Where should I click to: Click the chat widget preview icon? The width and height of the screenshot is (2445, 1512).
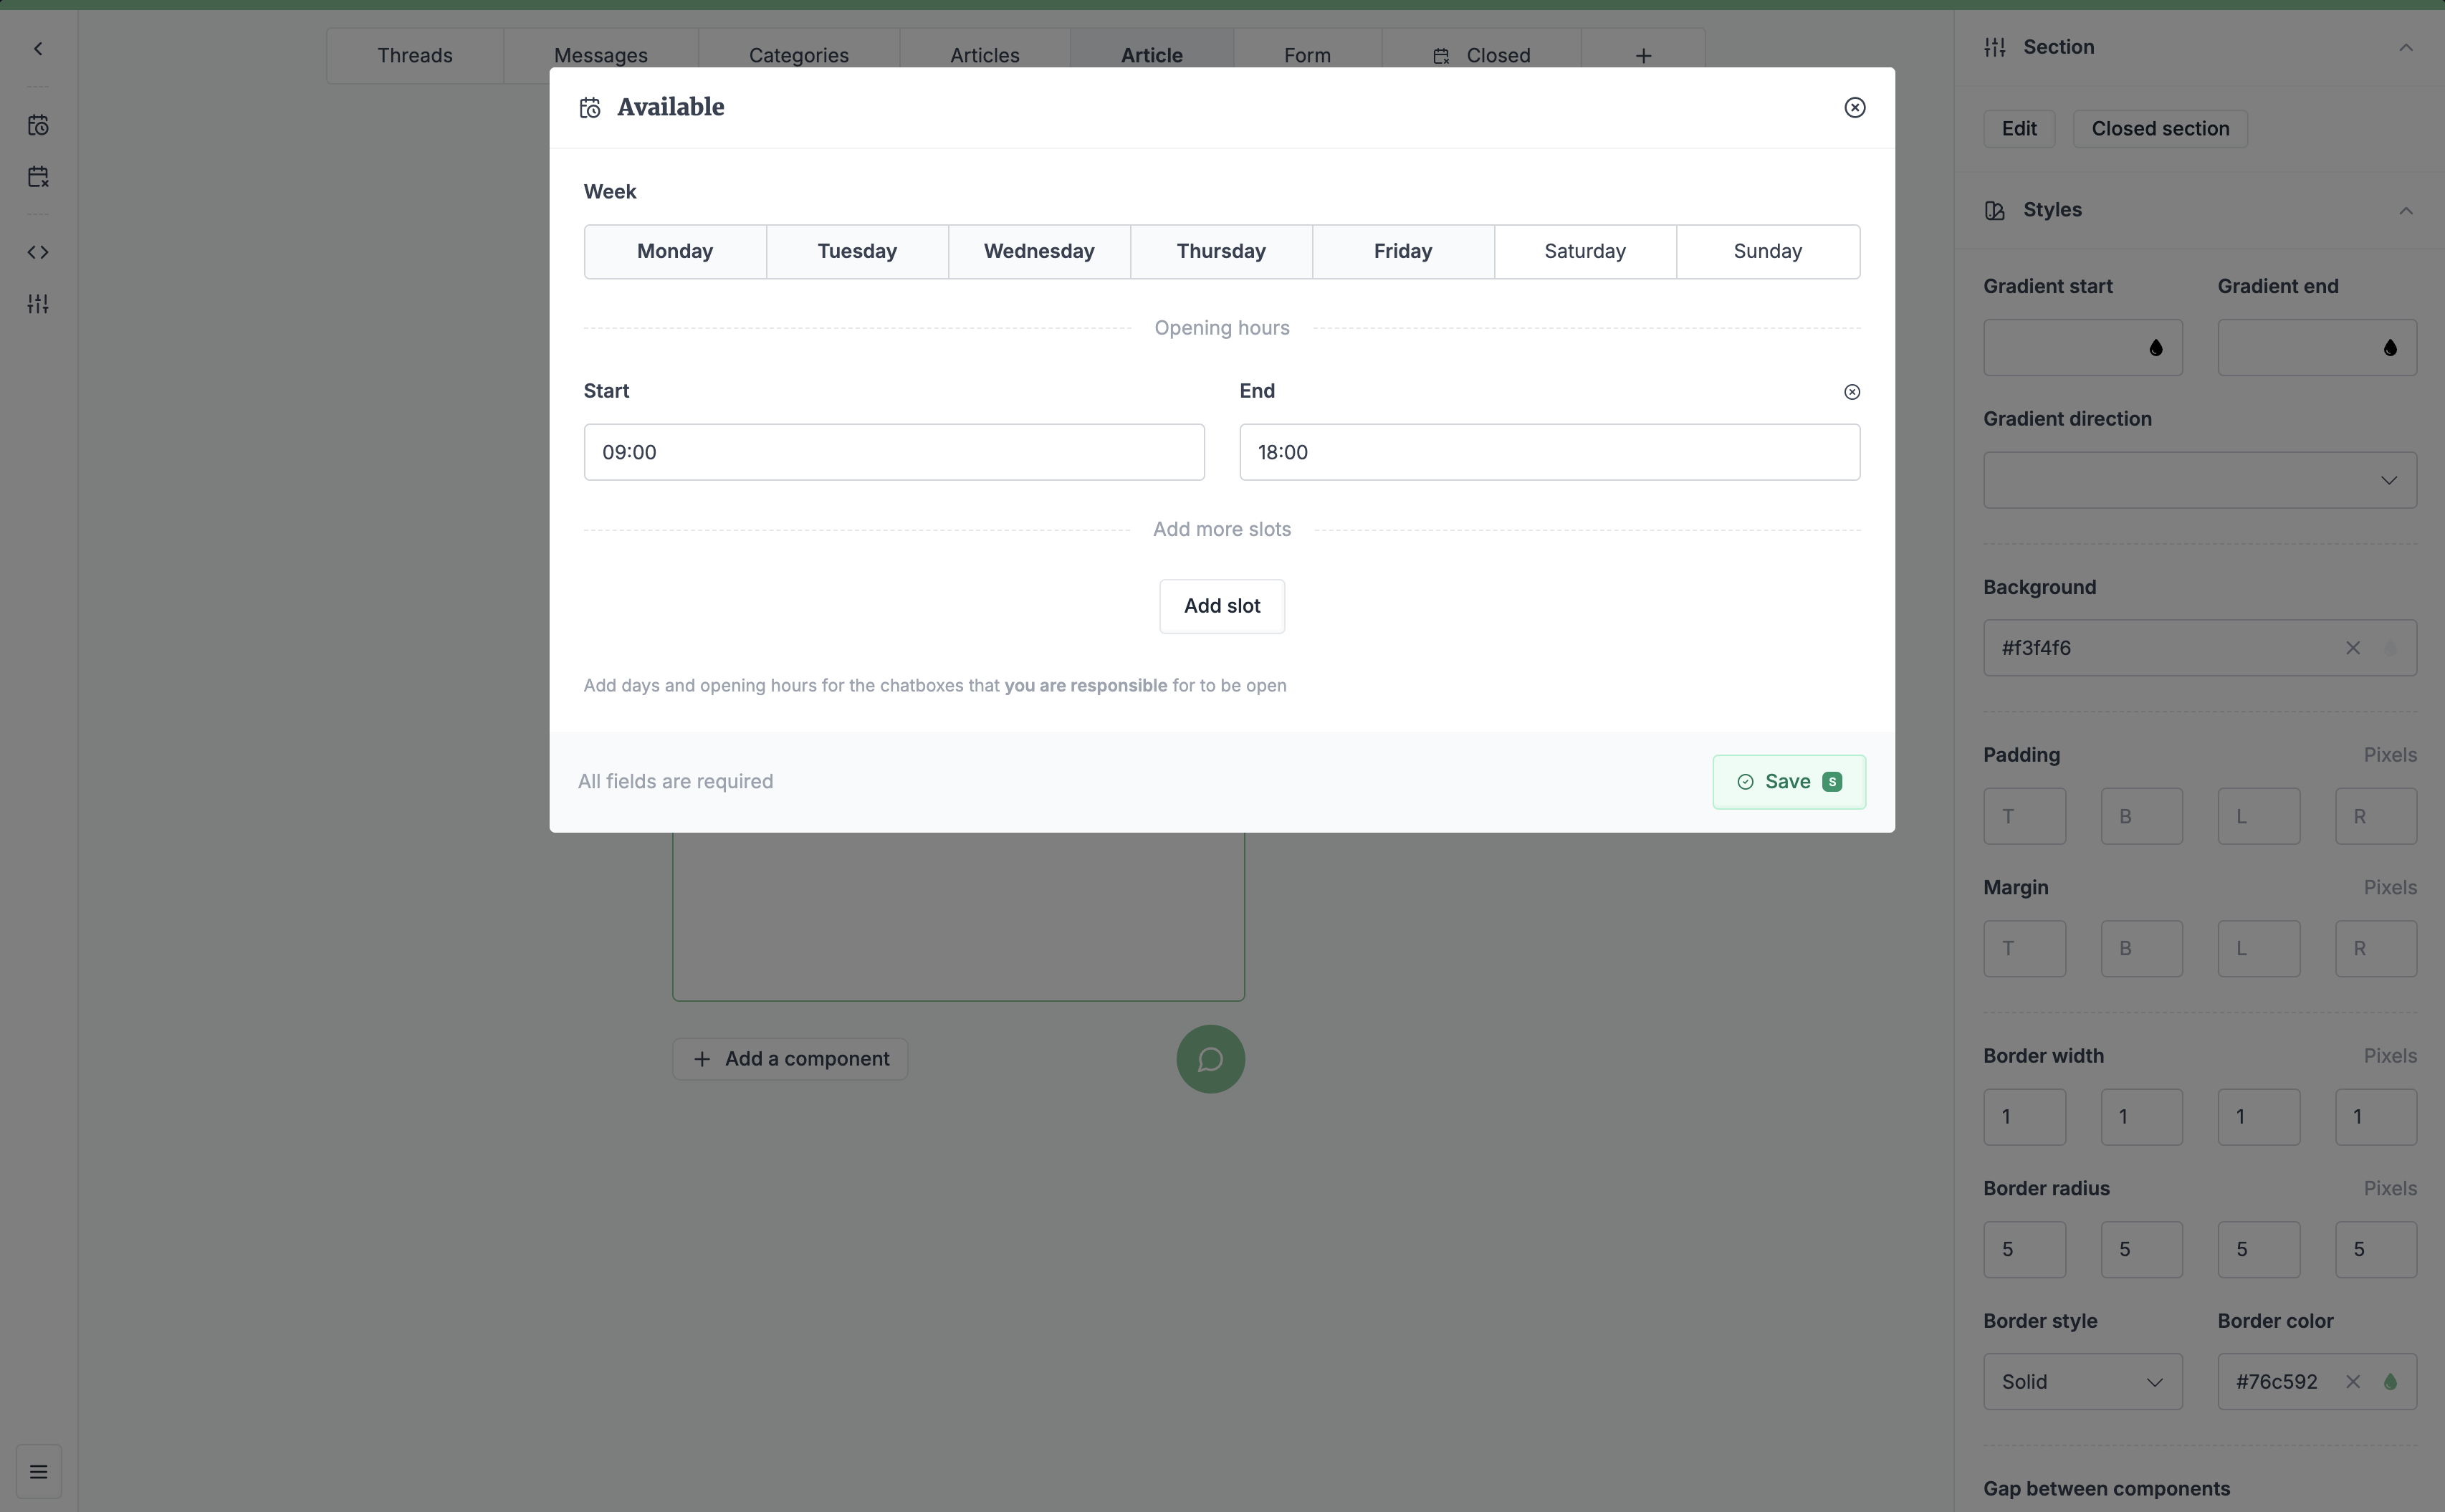pyautogui.click(x=1212, y=1058)
